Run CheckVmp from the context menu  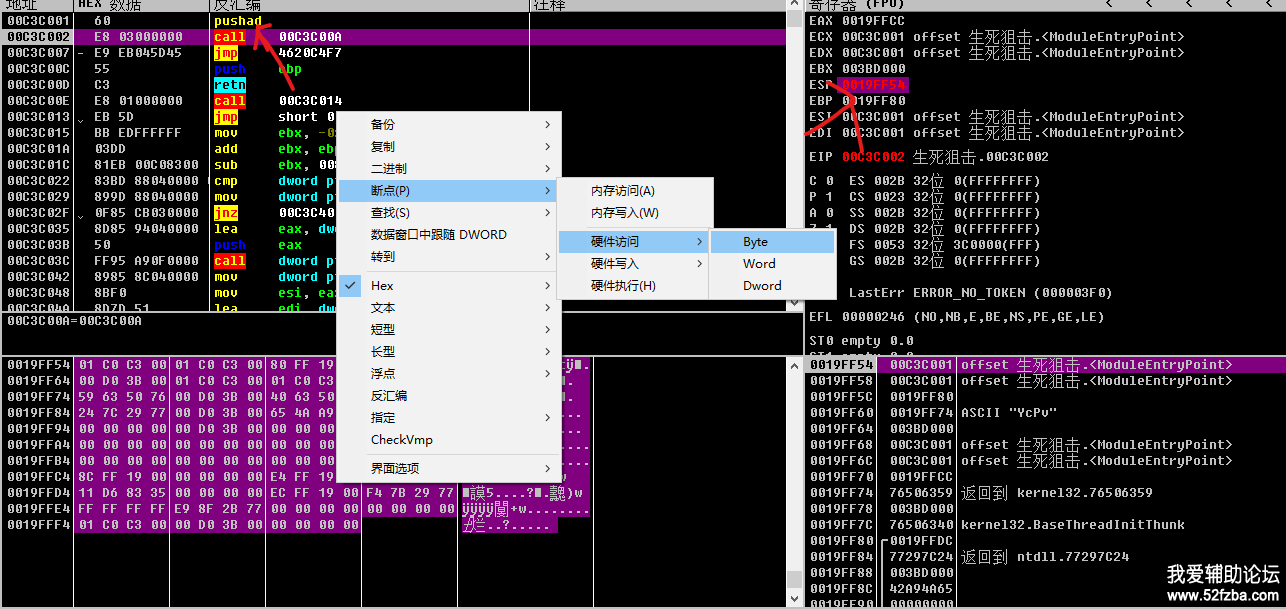(402, 440)
